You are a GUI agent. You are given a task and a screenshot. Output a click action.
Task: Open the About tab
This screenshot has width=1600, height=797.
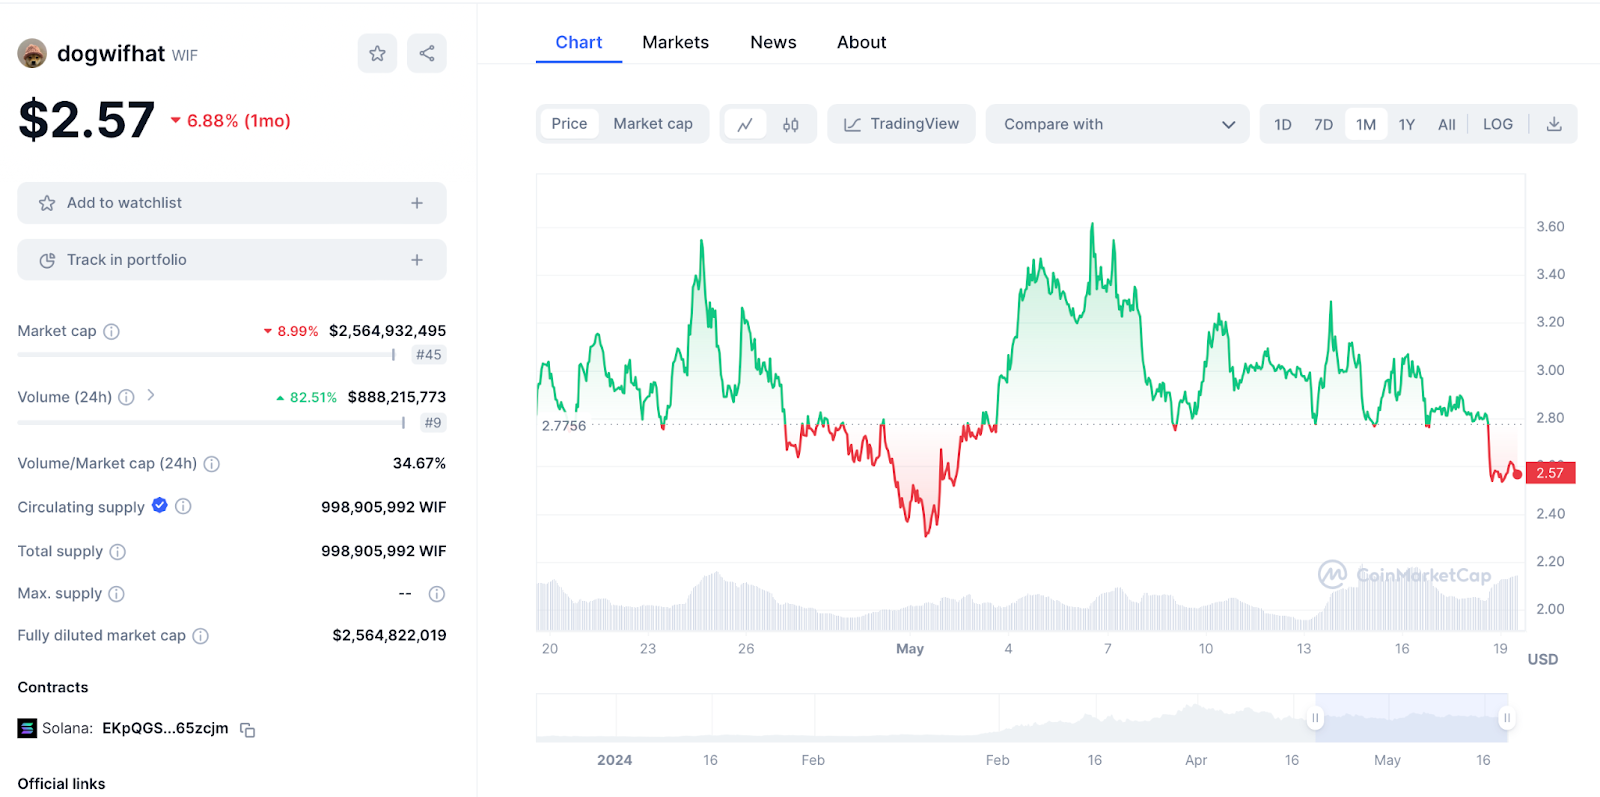(x=861, y=42)
